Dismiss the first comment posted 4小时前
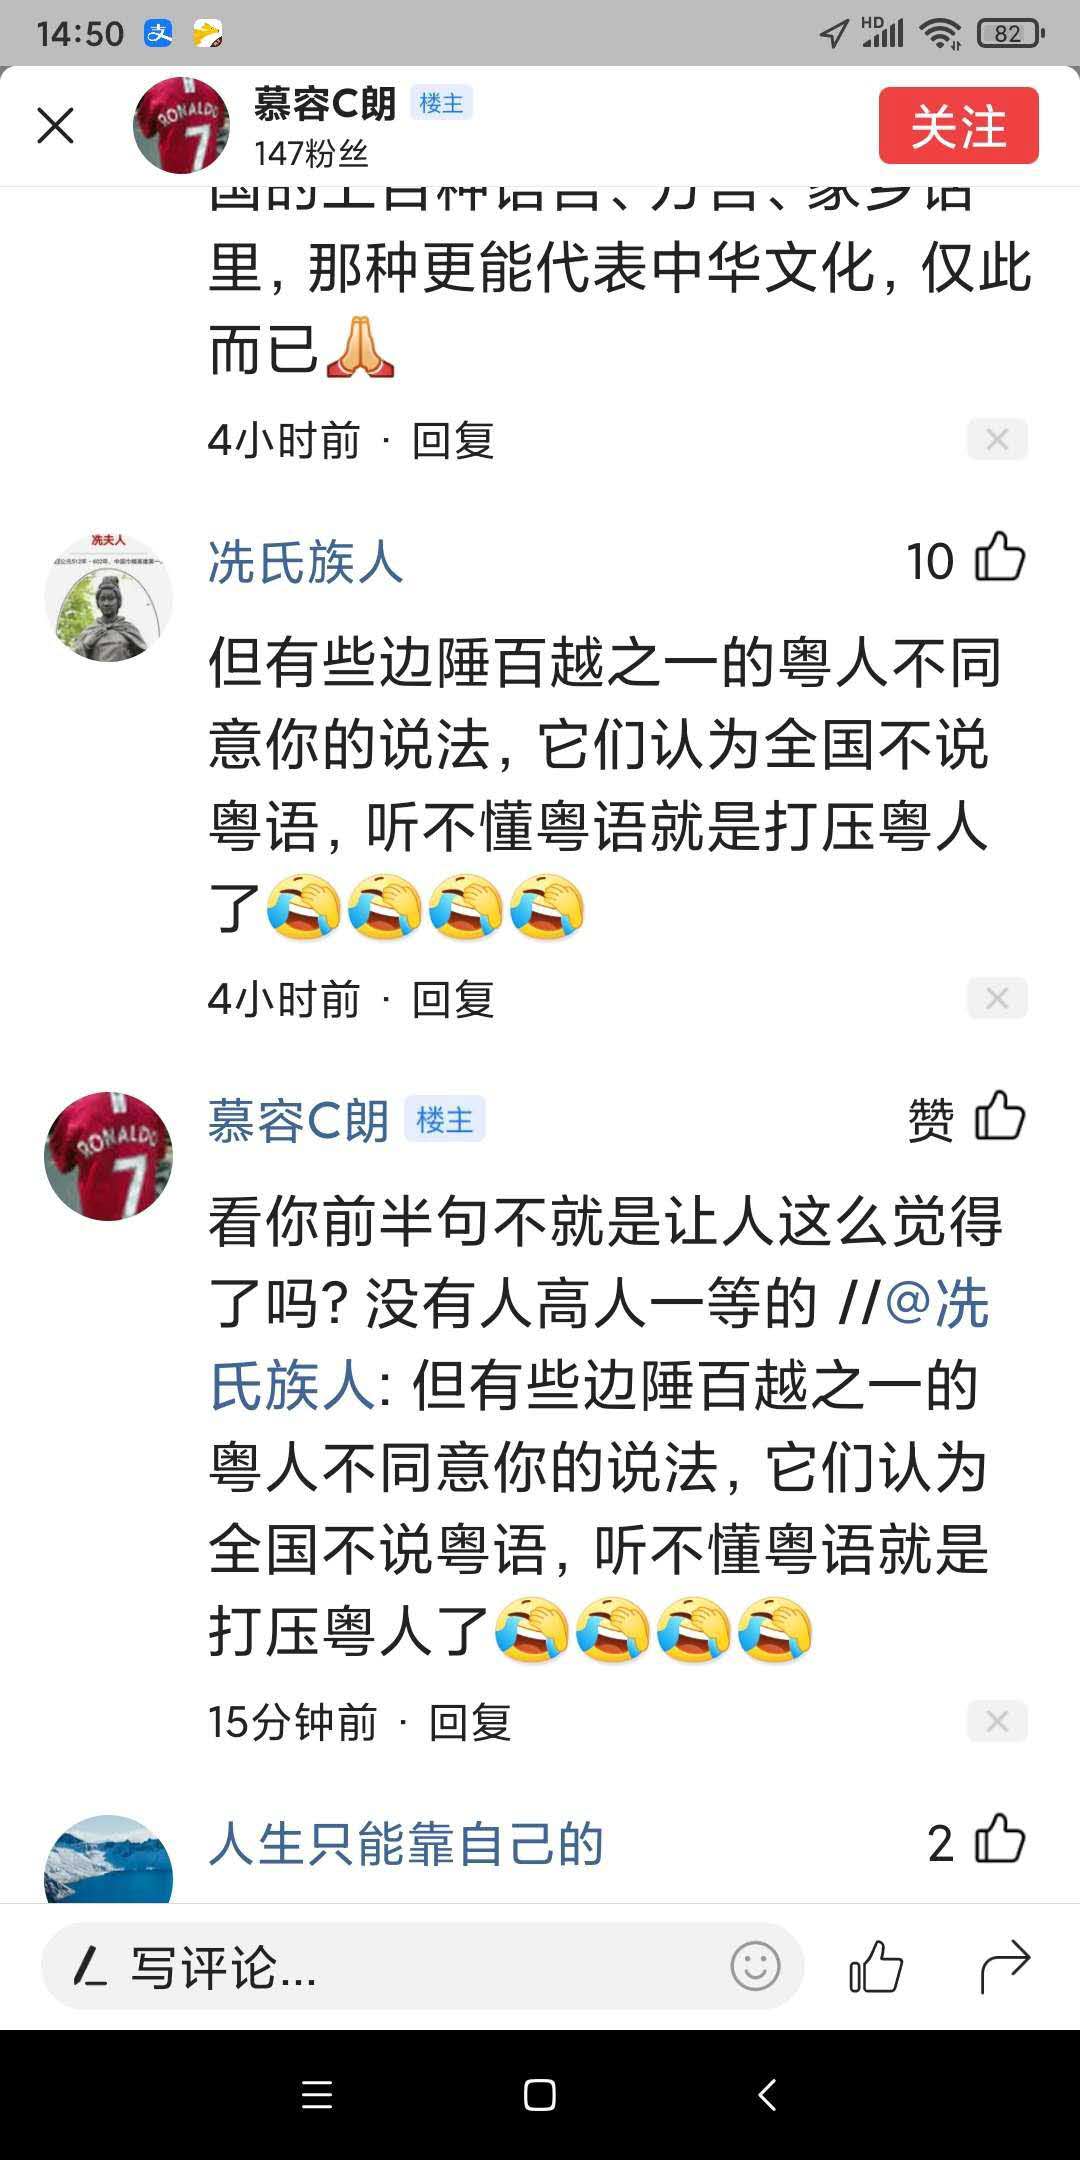Image resolution: width=1080 pixels, height=2160 pixels. (997, 440)
